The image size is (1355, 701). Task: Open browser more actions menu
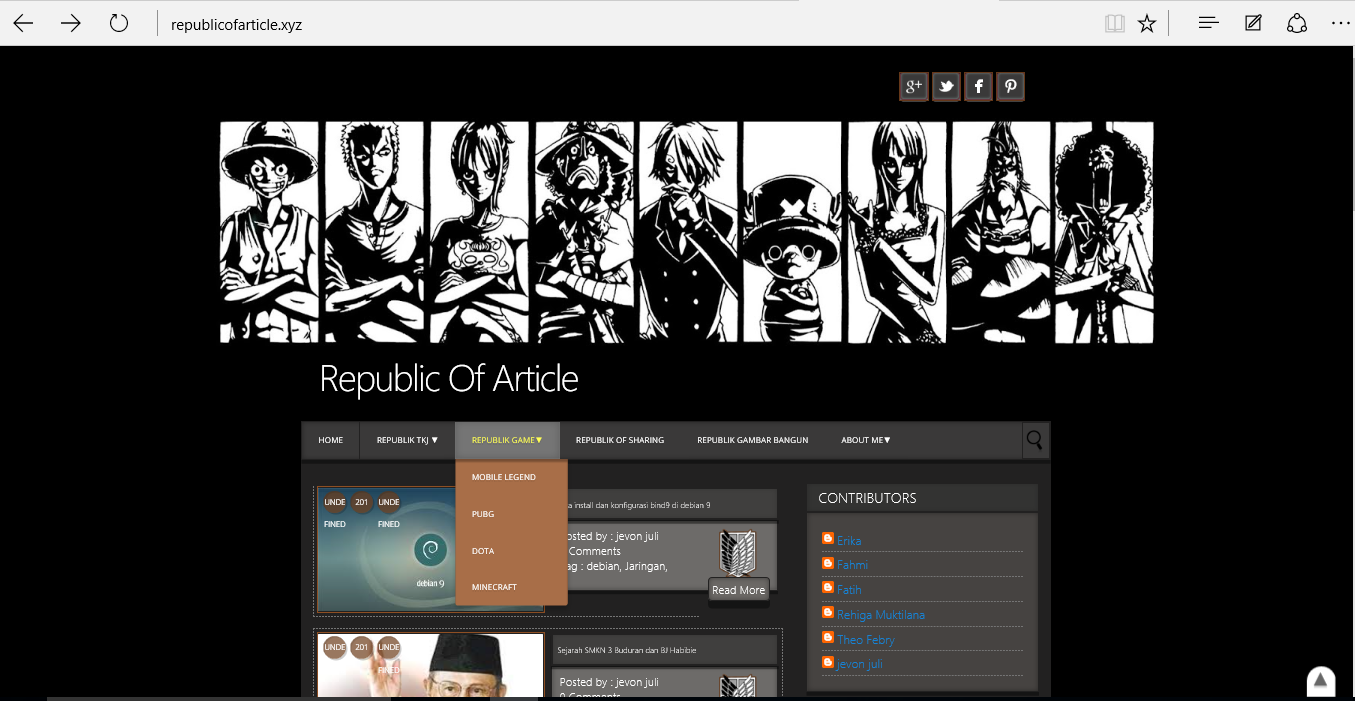tap(1340, 23)
